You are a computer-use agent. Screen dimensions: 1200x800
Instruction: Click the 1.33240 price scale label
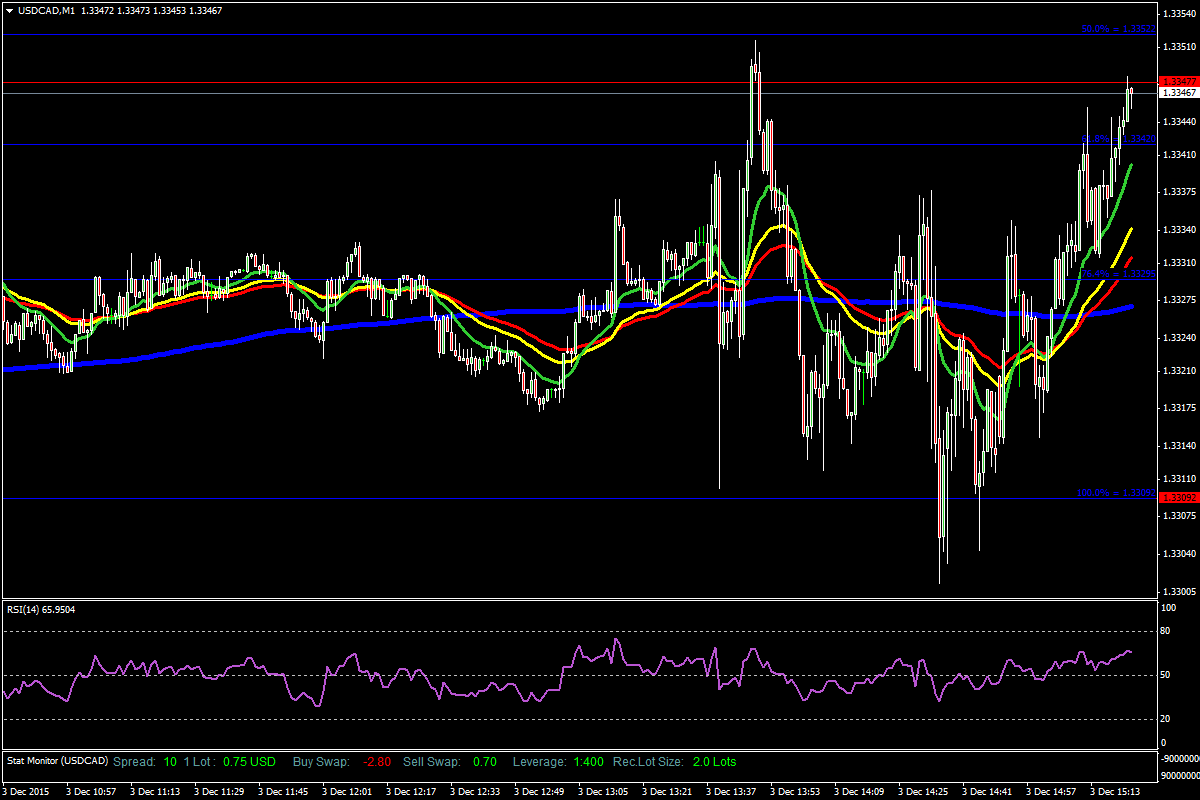pos(1179,336)
